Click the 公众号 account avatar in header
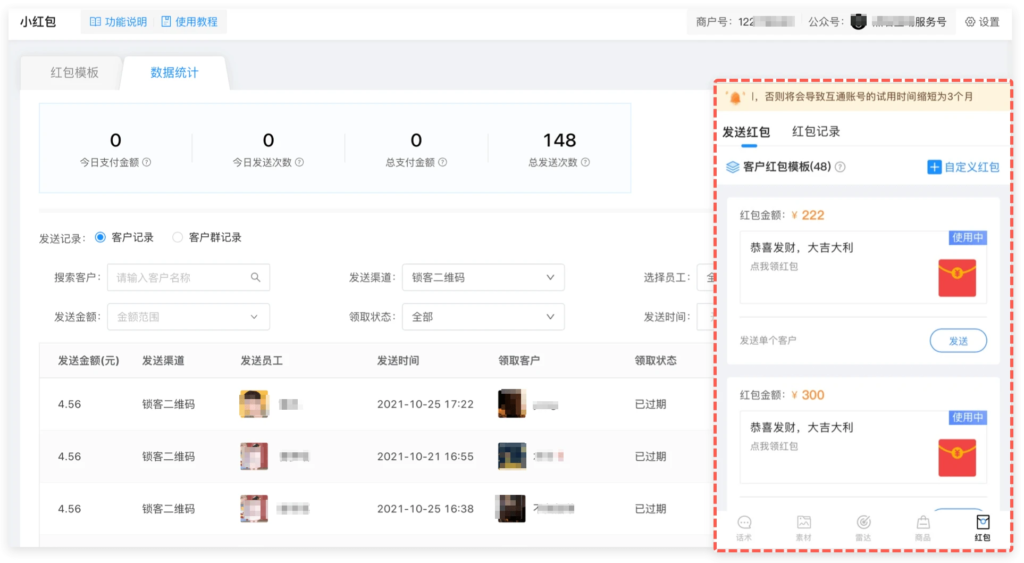Screen dimensions: 1024x563 (858, 22)
